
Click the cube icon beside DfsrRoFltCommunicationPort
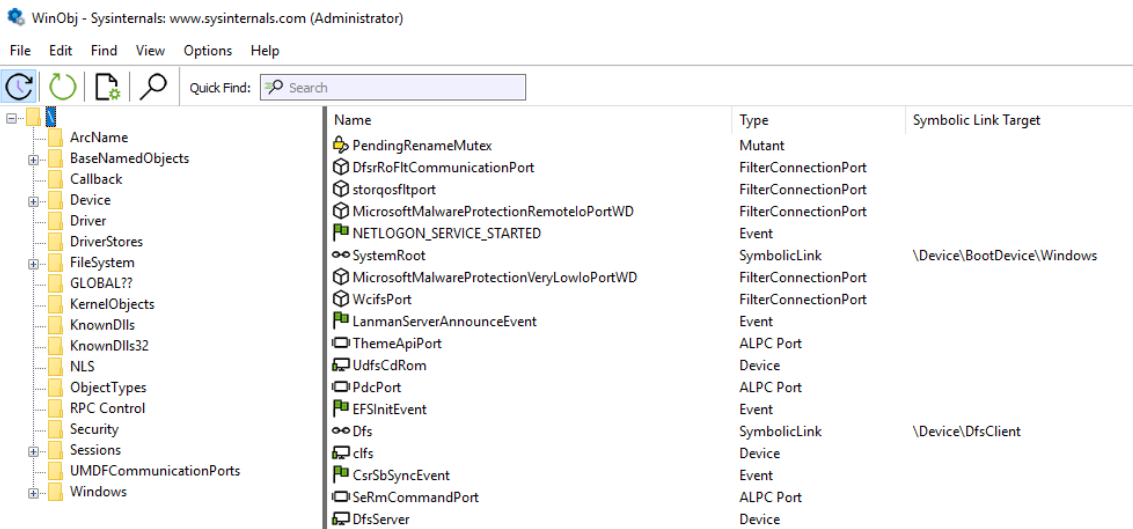pyautogui.click(x=340, y=167)
